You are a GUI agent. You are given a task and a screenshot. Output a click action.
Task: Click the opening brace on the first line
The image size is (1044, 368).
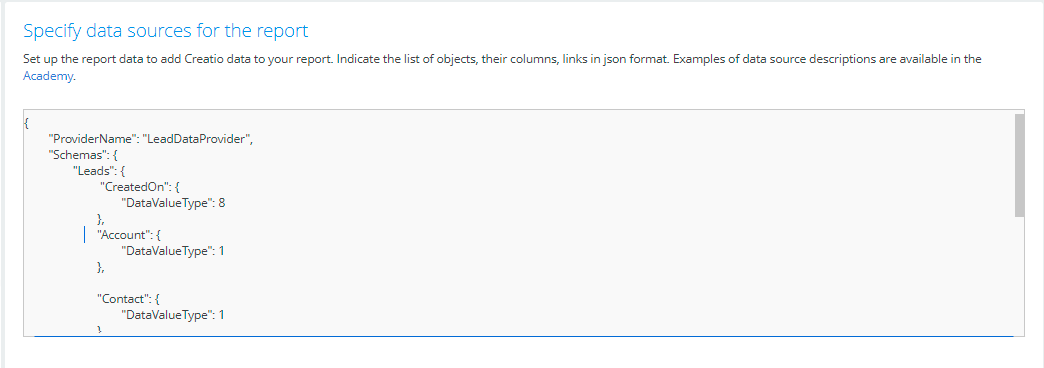click(26, 123)
